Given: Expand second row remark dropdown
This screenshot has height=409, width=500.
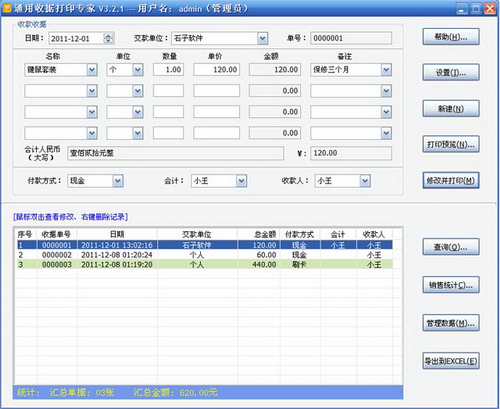Looking at the screenshot, I should click(x=386, y=91).
